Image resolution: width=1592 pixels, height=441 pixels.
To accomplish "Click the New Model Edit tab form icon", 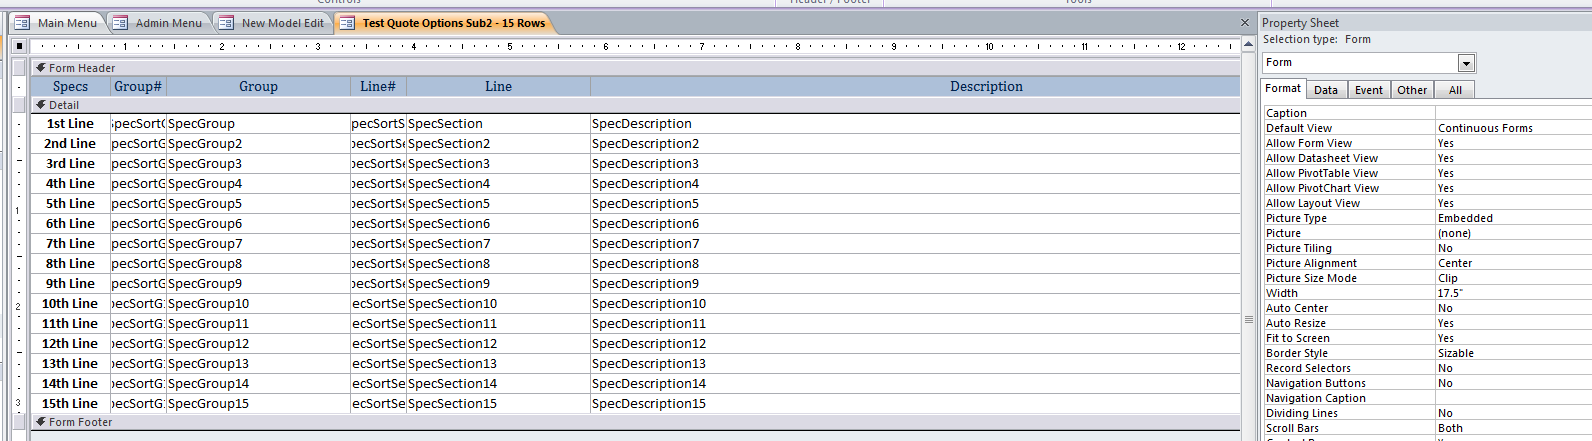I will click(226, 23).
